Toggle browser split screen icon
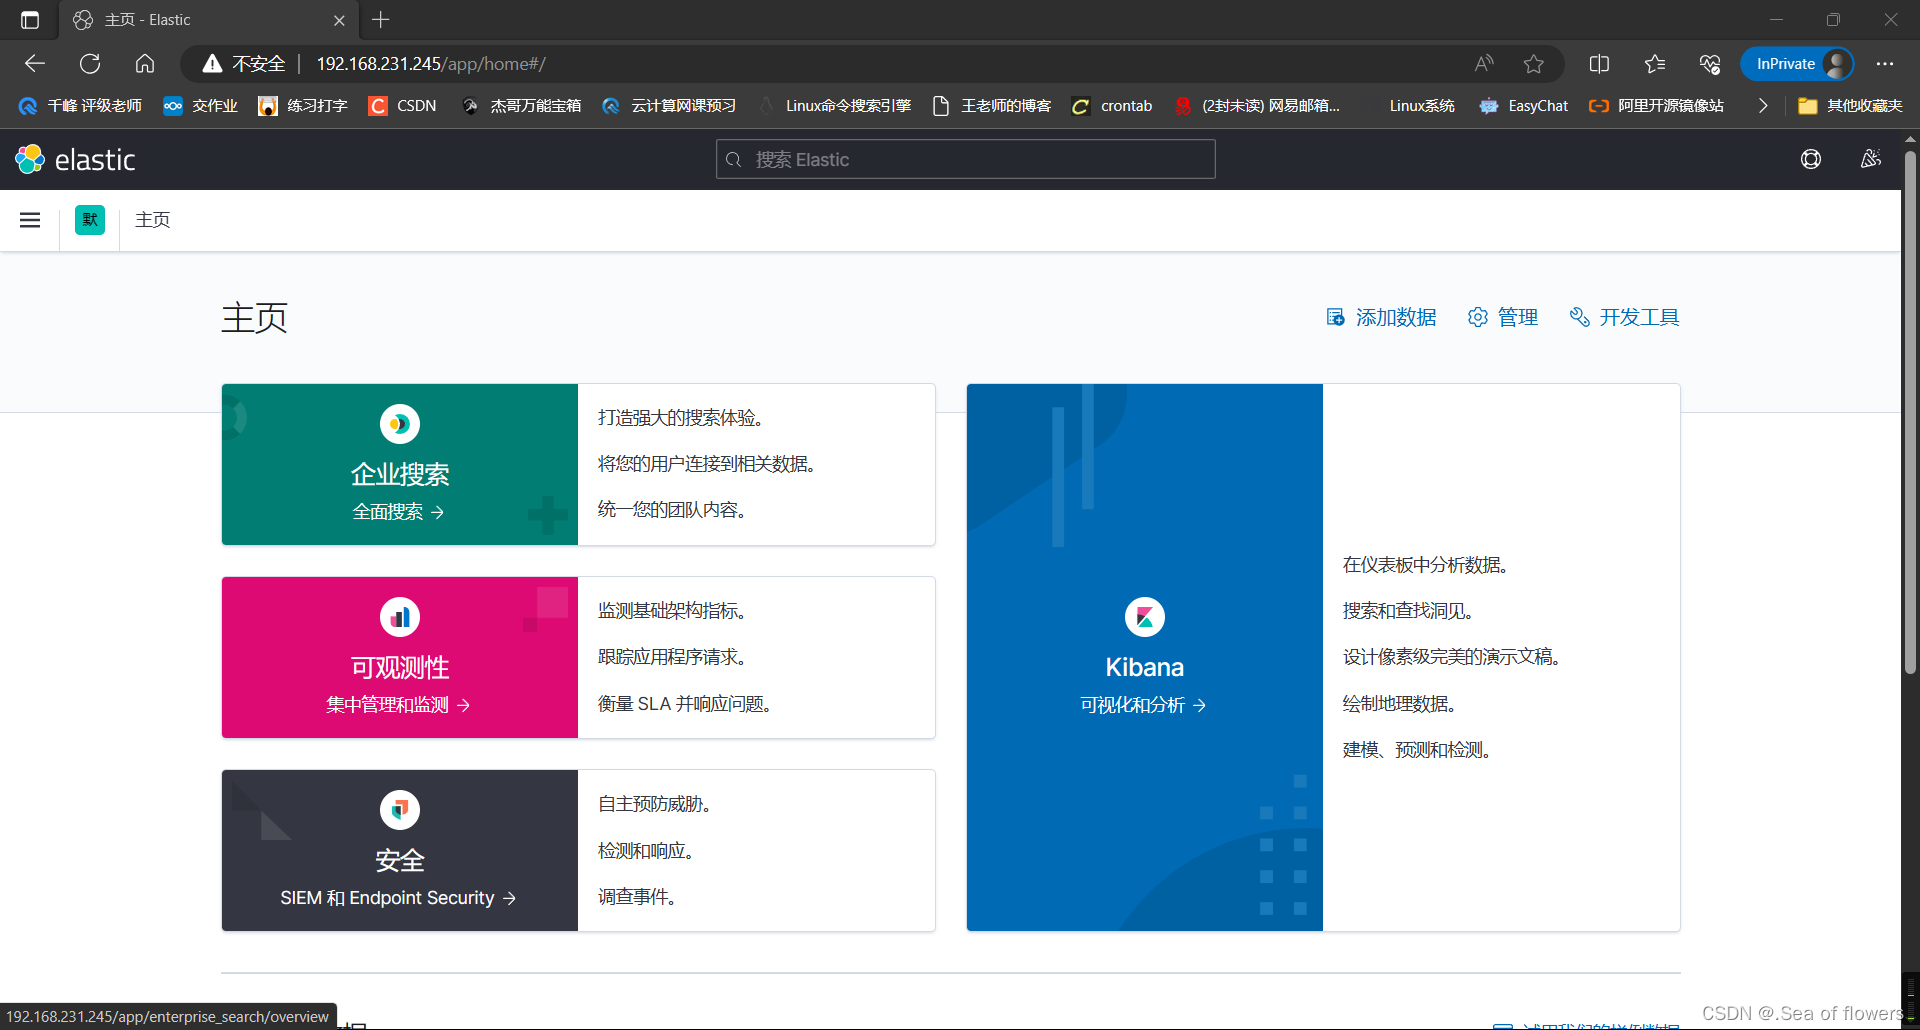 click(1599, 64)
